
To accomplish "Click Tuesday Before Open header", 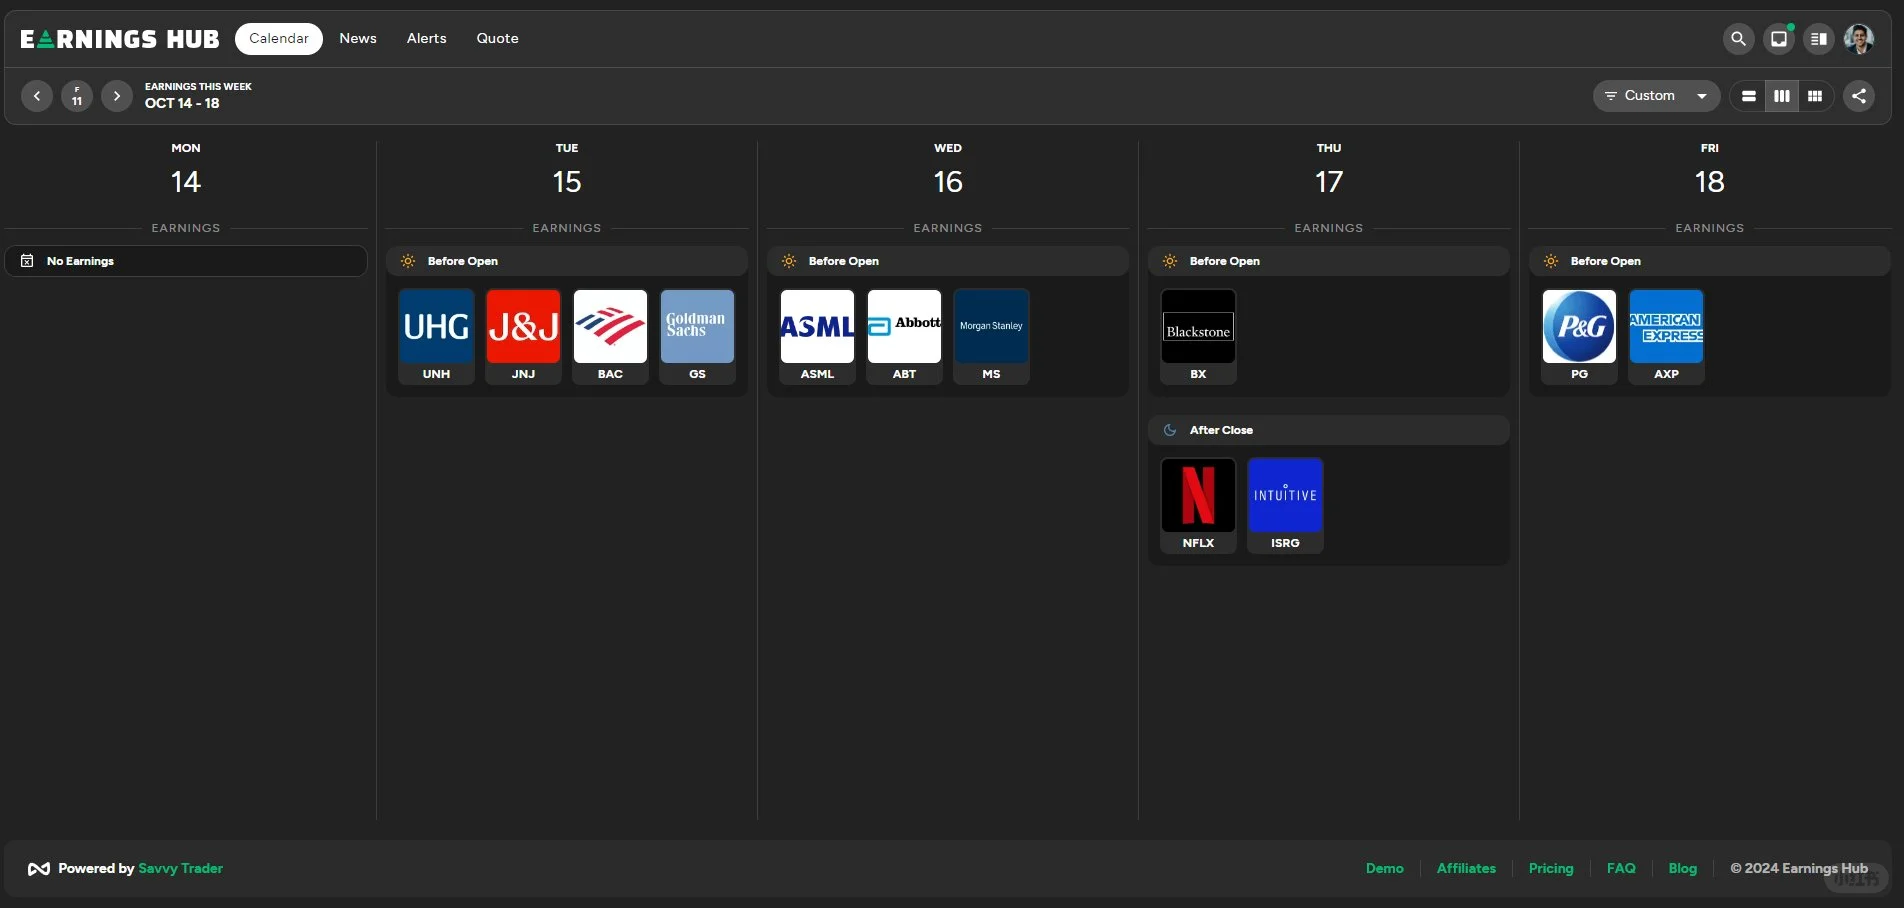I will click(x=567, y=261).
